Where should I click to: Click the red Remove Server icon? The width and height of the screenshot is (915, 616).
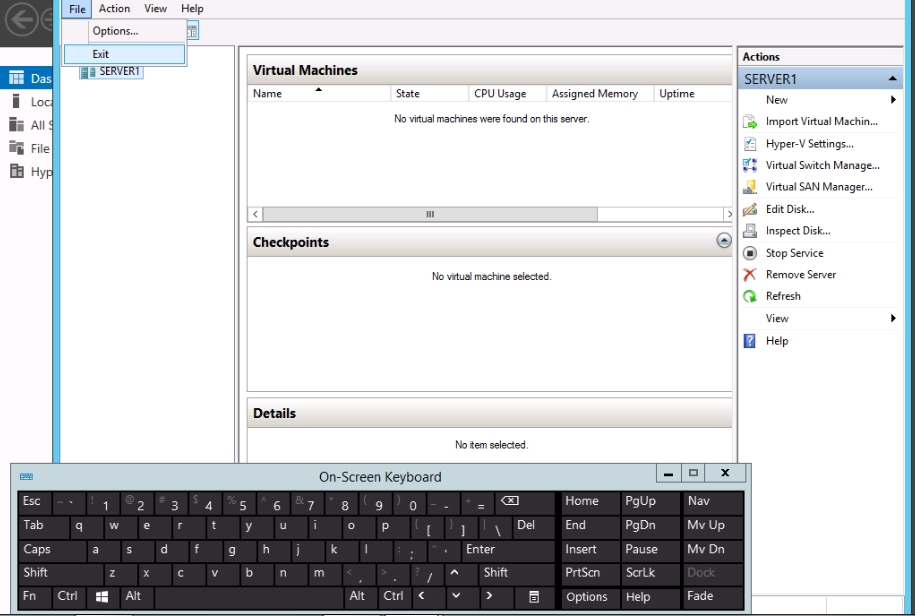749,275
